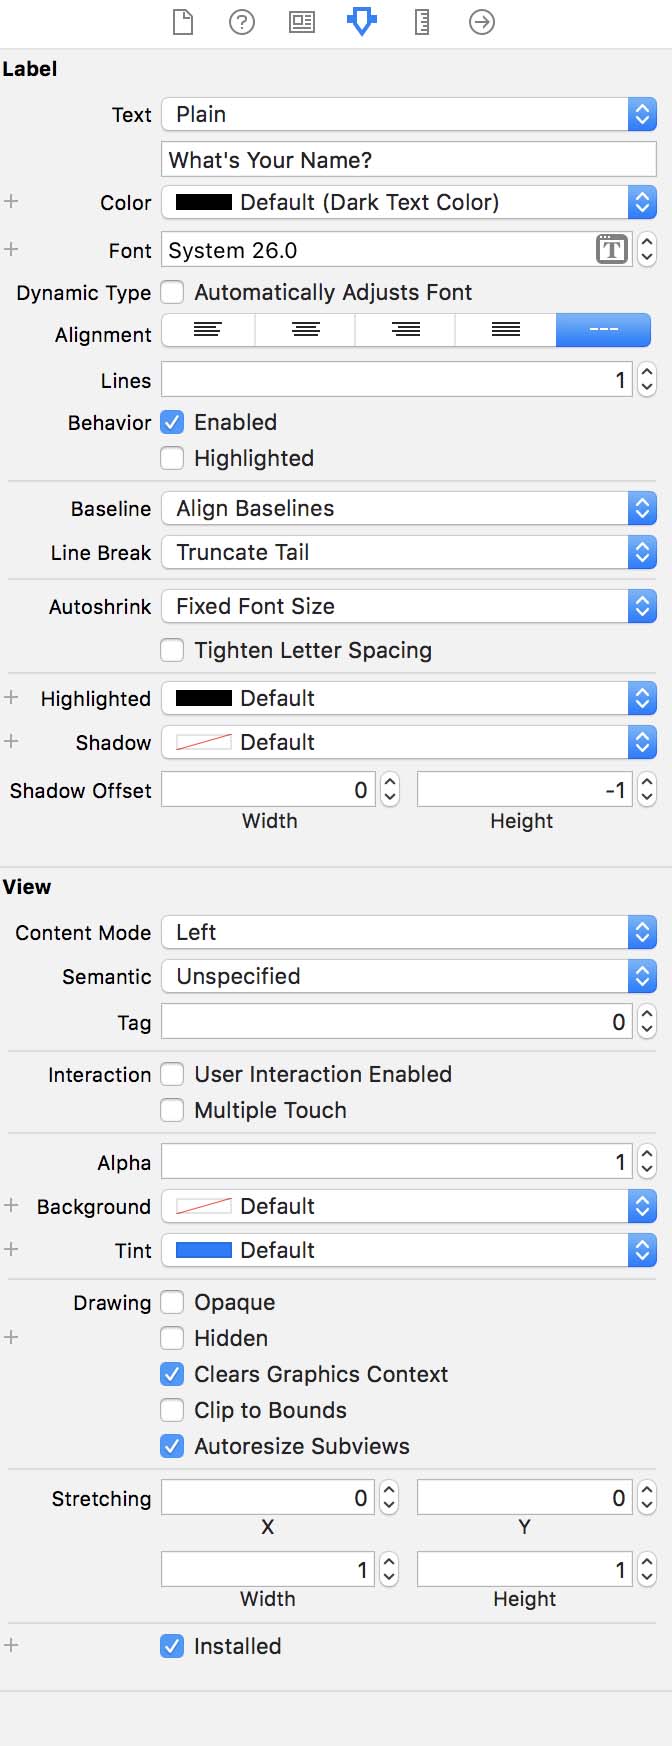672x1746 pixels.
Task: Expand the Autoshrink Fixed Font Size dropdown
Action: click(x=408, y=606)
